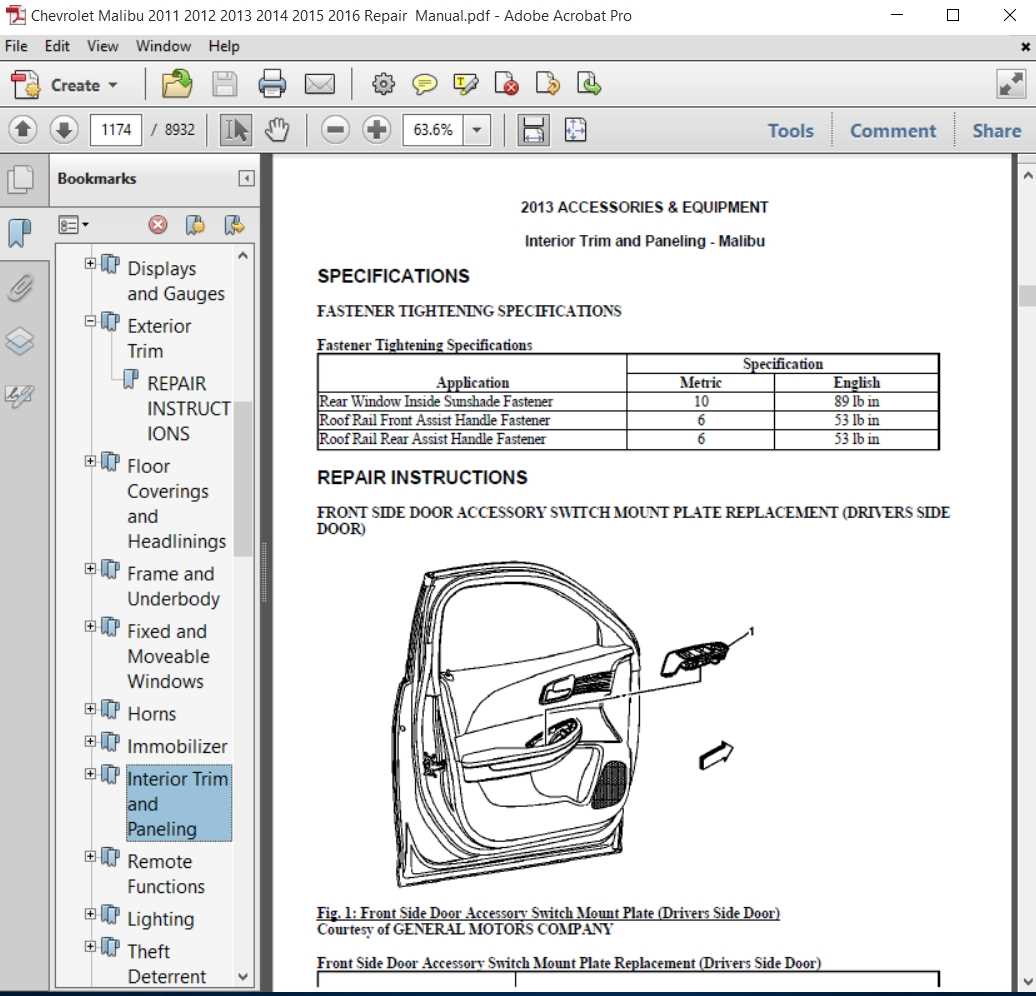Viewport: 1036px width, 996px height.
Task: Expand the Frame and Underbody bookmark
Action: coord(91,569)
